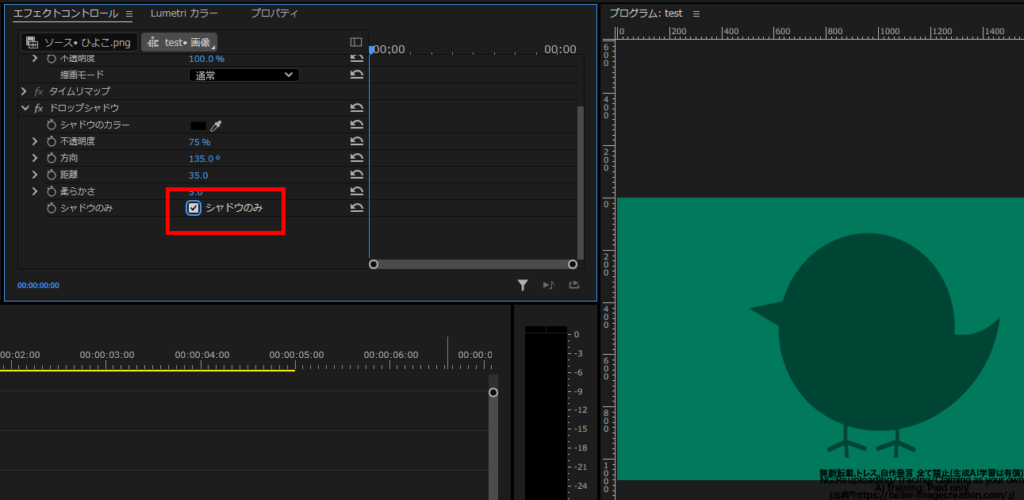Click the 描画モード property label

pos(82,75)
